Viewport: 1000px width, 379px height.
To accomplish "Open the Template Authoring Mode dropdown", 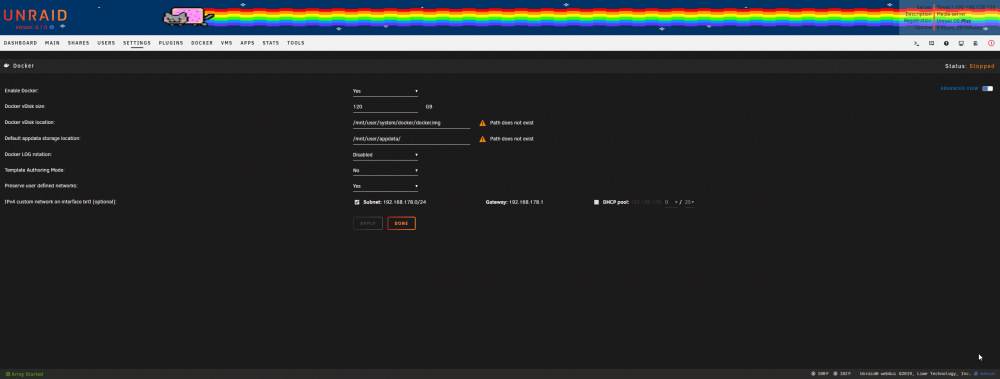I will (x=385, y=170).
